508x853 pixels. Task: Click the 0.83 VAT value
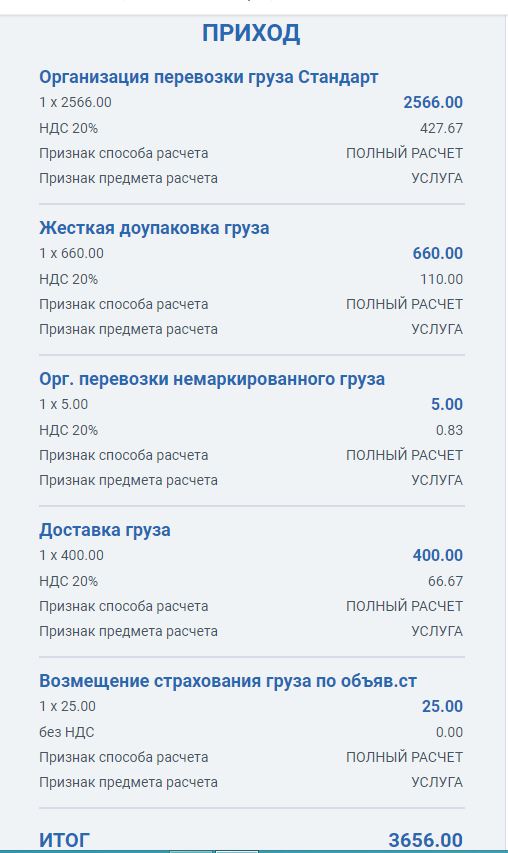click(449, 430)
